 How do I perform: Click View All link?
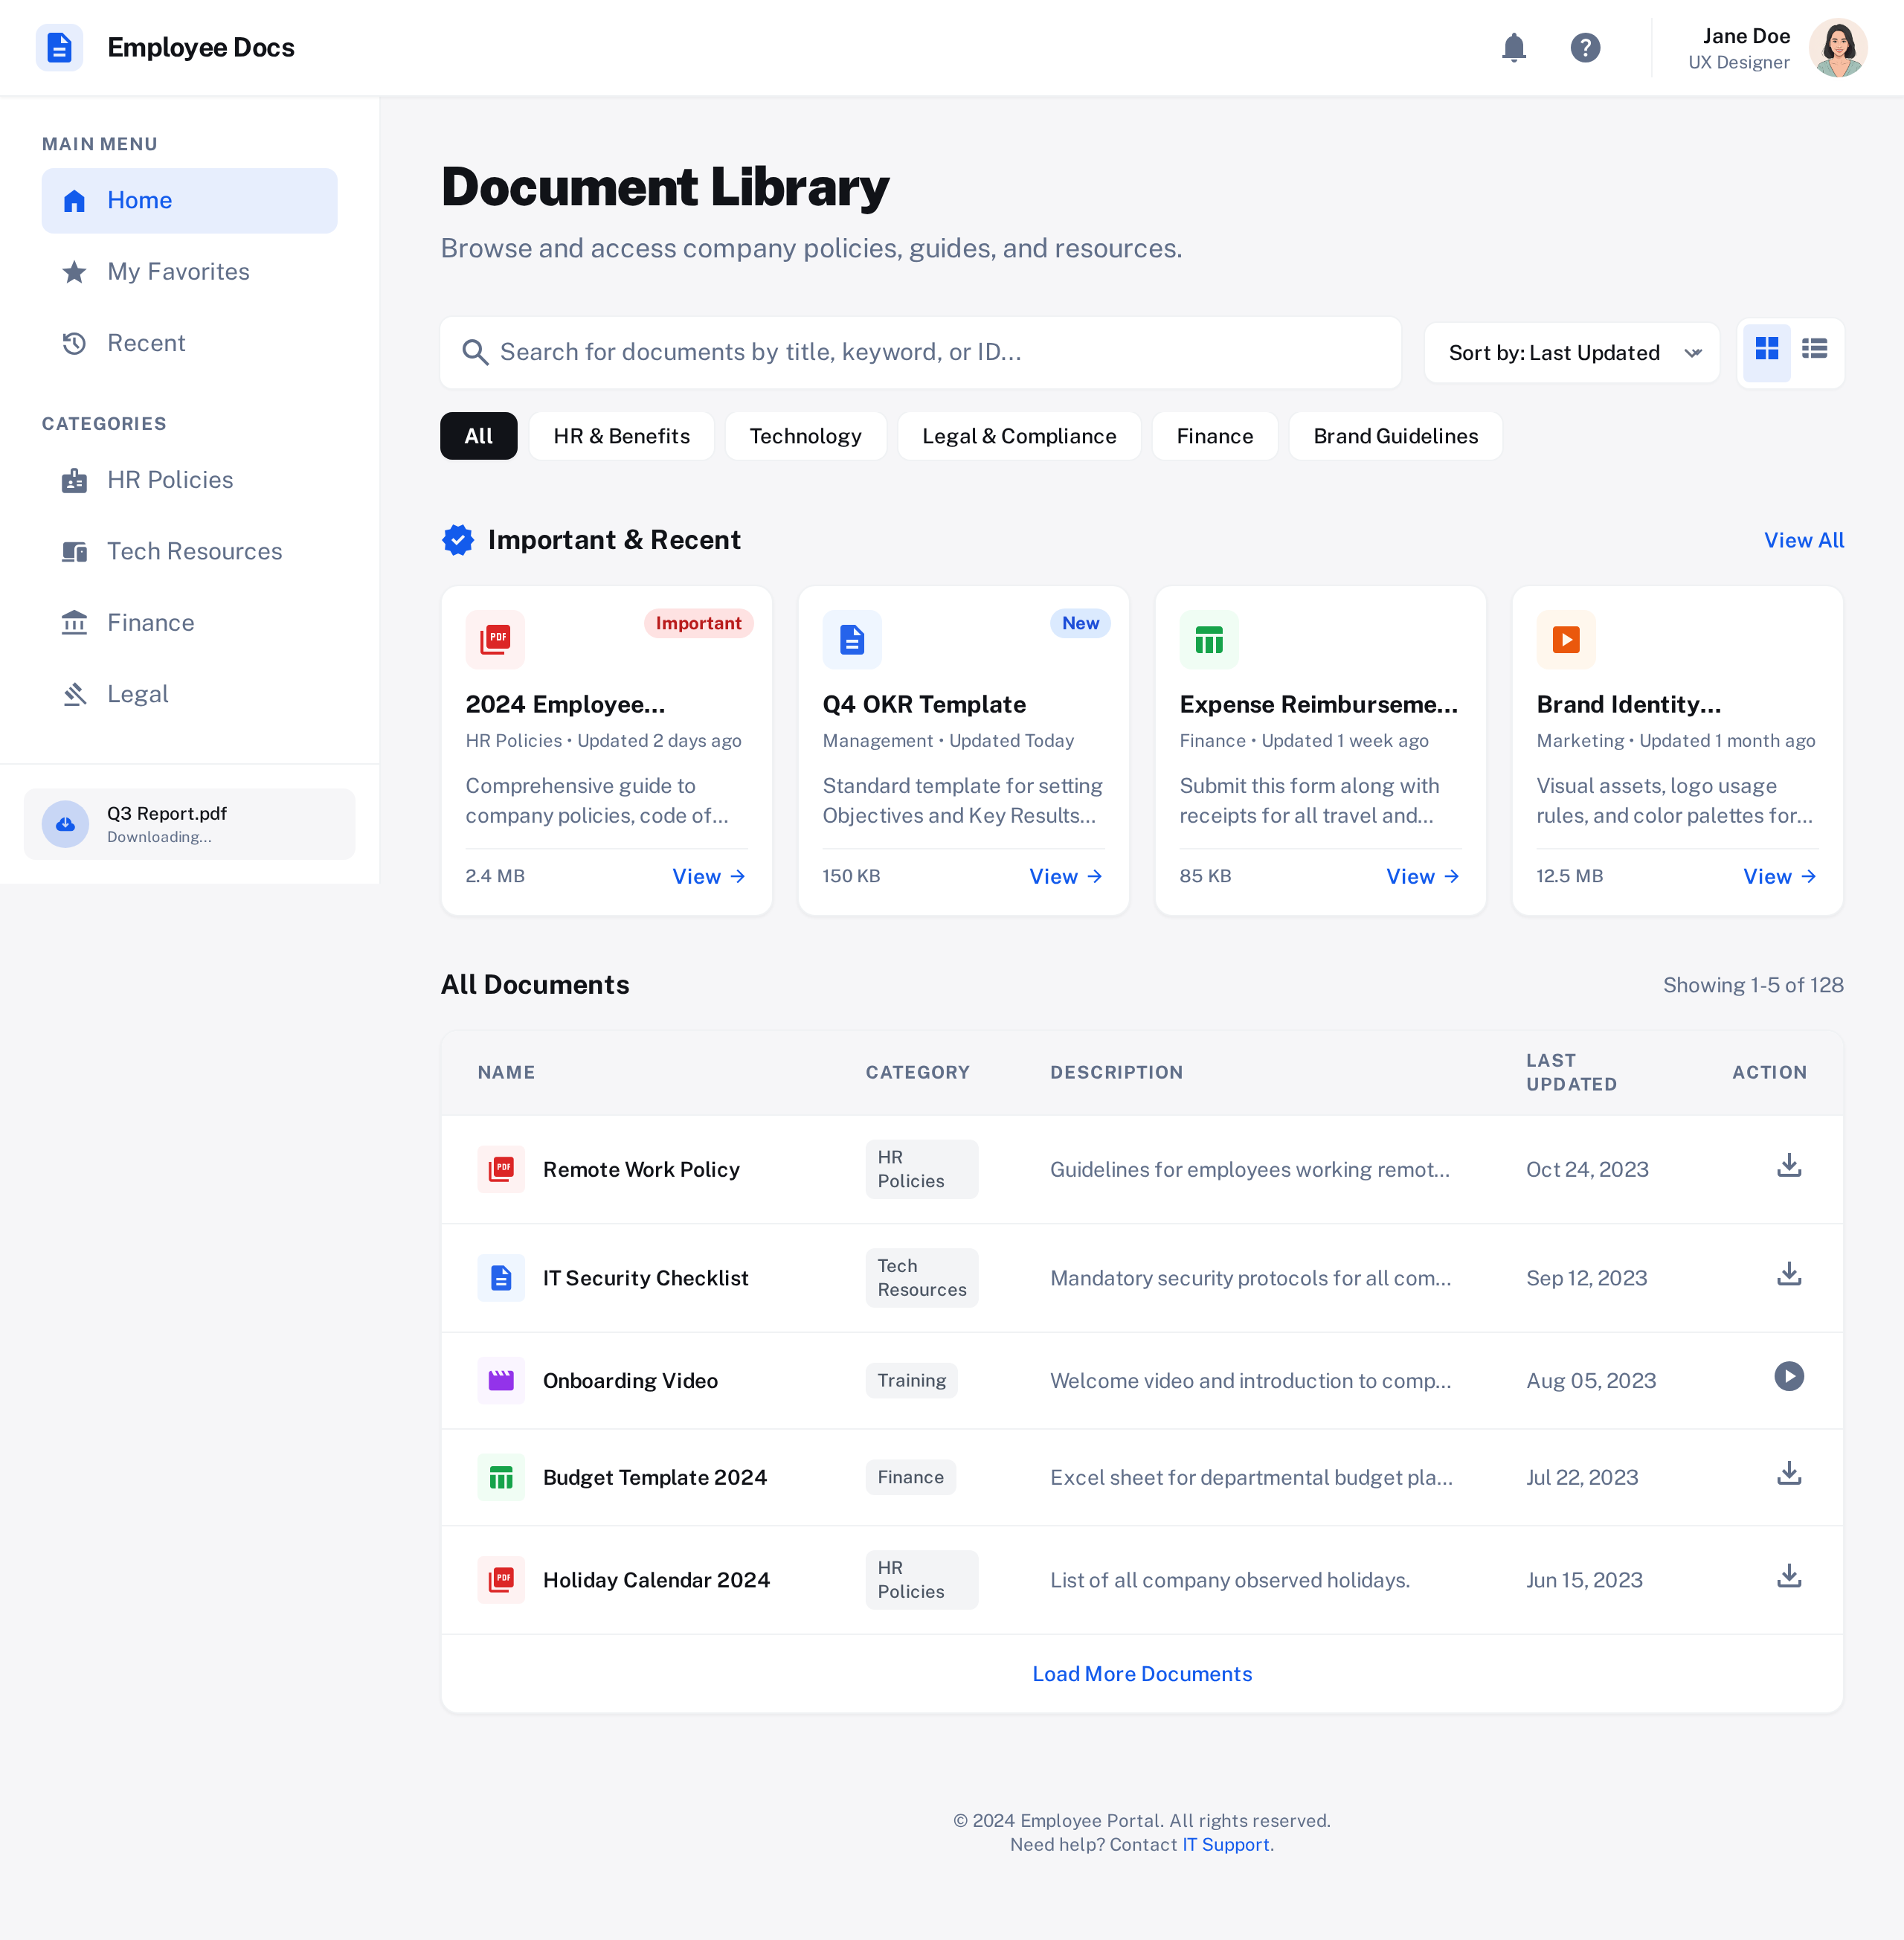pos(1803,540)
